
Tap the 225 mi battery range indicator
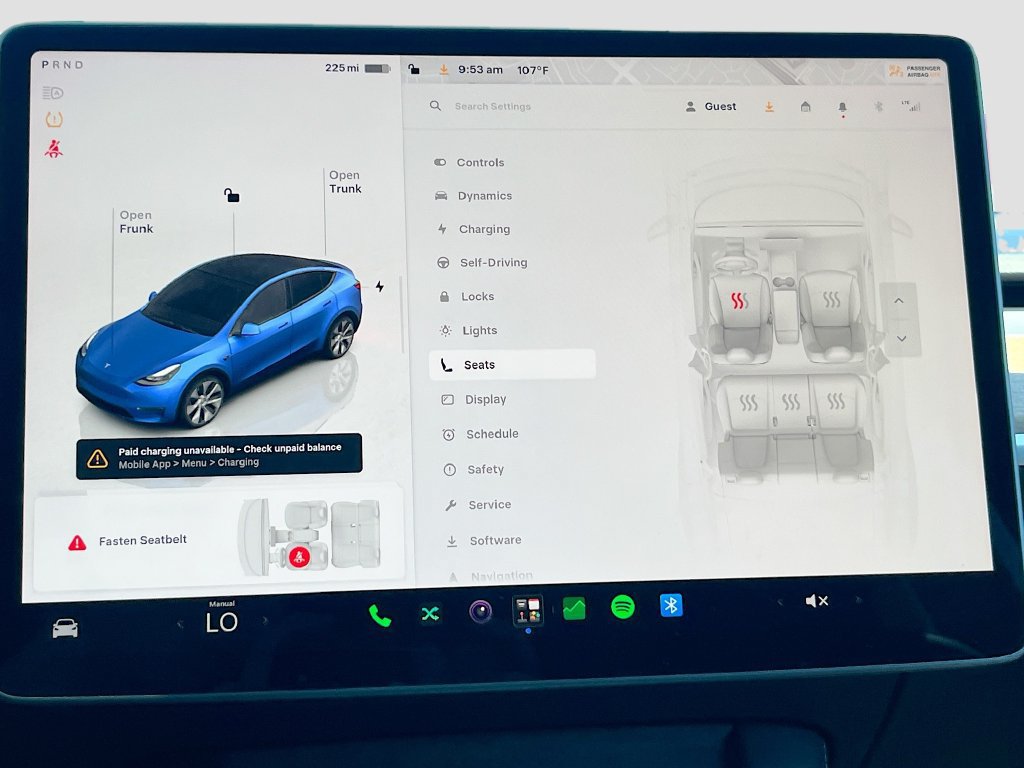357,68
